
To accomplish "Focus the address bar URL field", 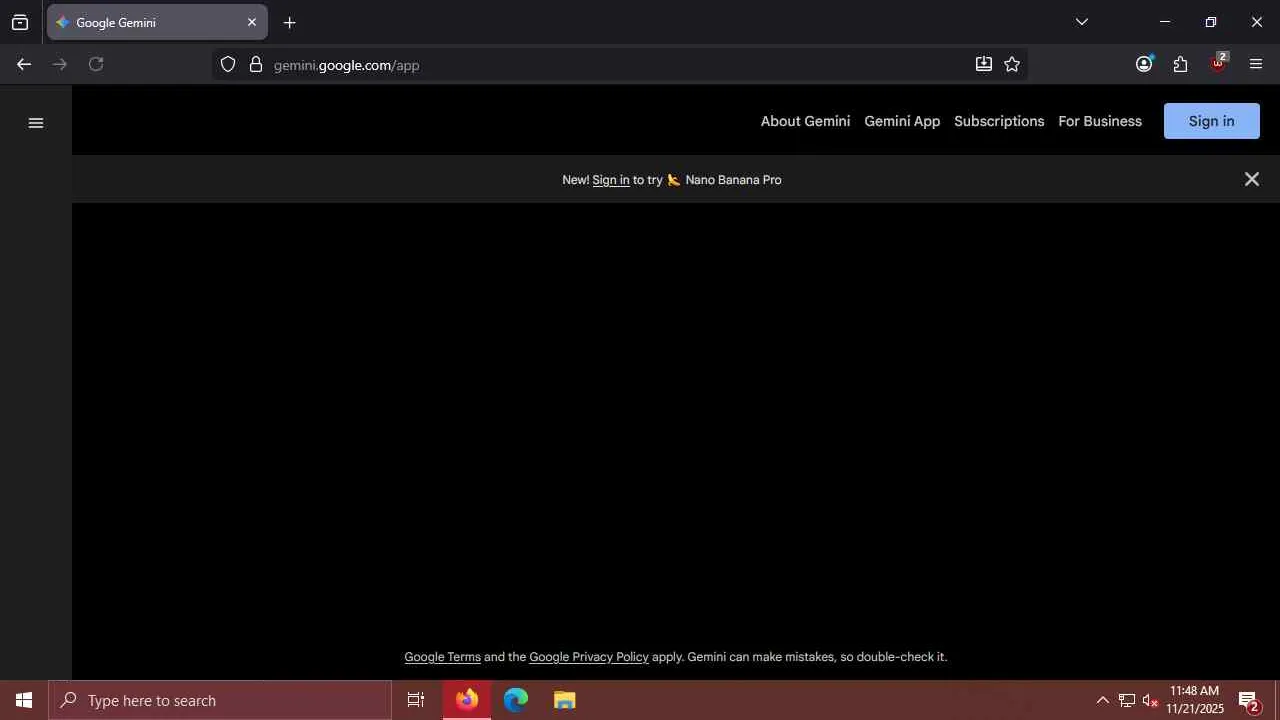I will tap(620, 65).
